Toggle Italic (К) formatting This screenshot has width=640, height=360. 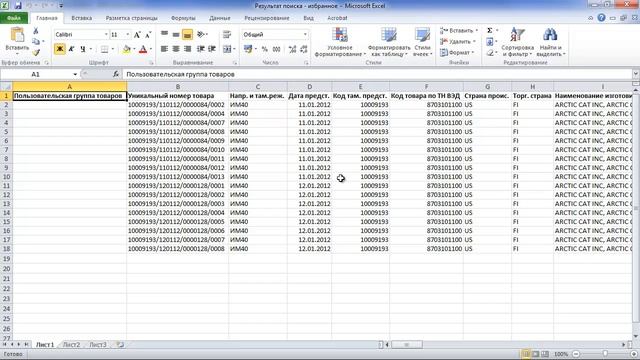[71, 49]
